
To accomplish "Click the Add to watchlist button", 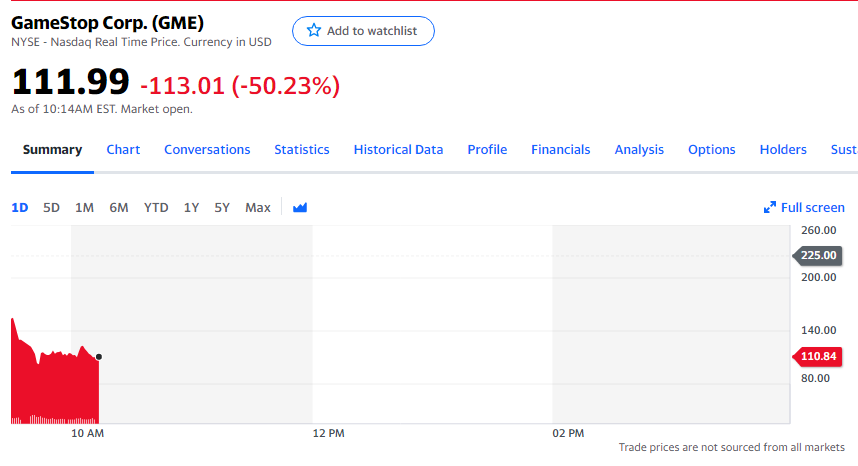I will click(x=363, y=31).
